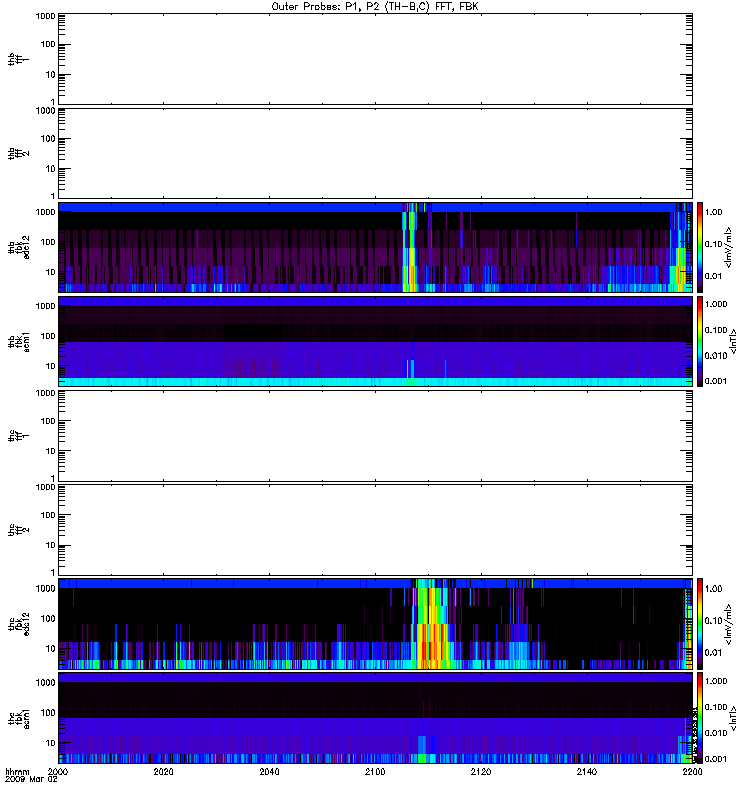Viewport: 750px width, 800px height.
Task: Click the 2140 time axis label
Action: click(x=587, y=771)
